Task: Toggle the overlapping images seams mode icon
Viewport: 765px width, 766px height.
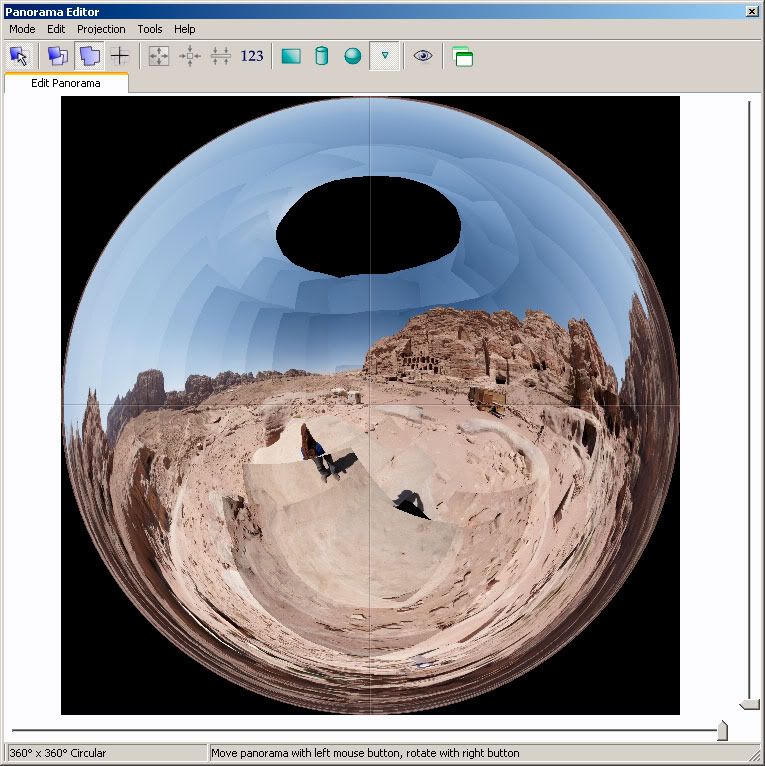Action: click(x=58, y=56)
